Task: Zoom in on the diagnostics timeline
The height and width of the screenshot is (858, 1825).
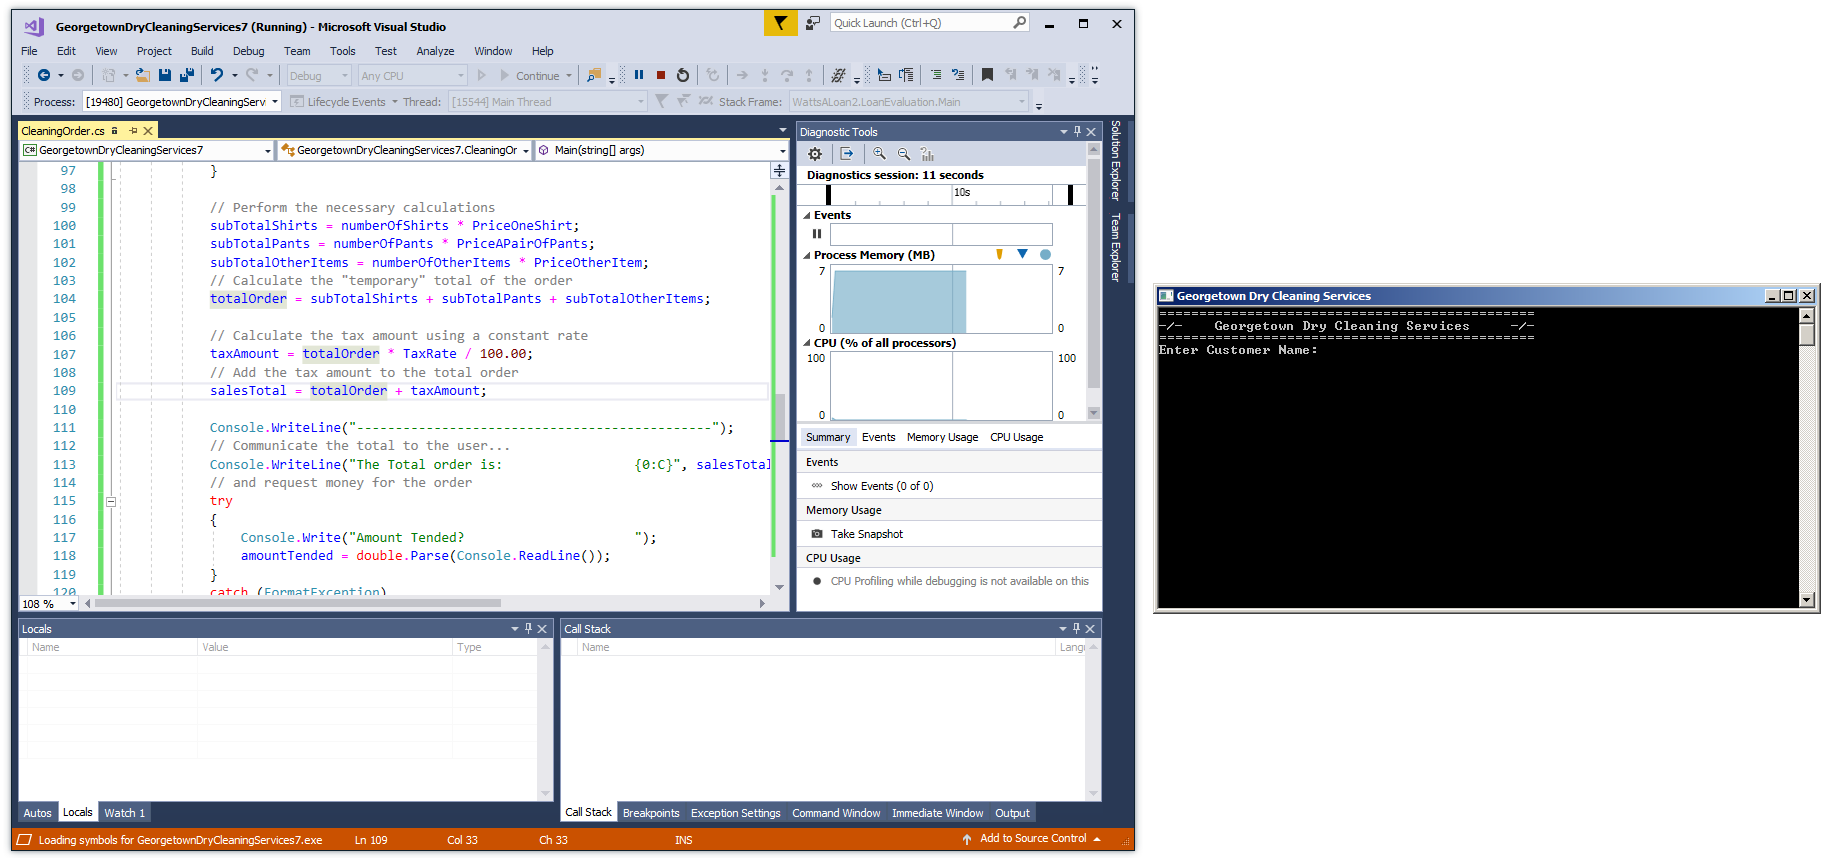Action: 879,154
